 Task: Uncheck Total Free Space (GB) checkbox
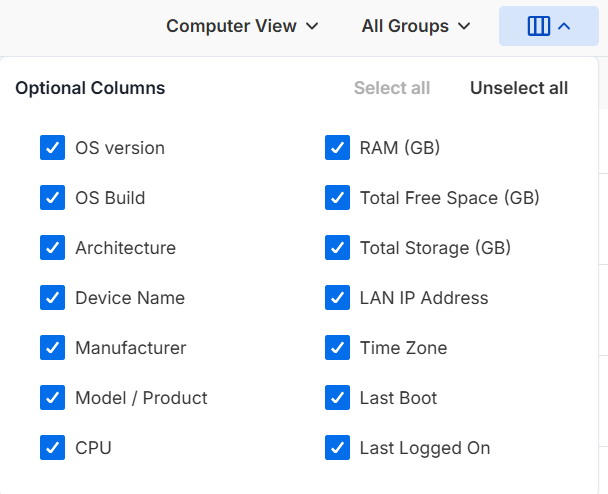pyautogui.click(x=337, y=197)
